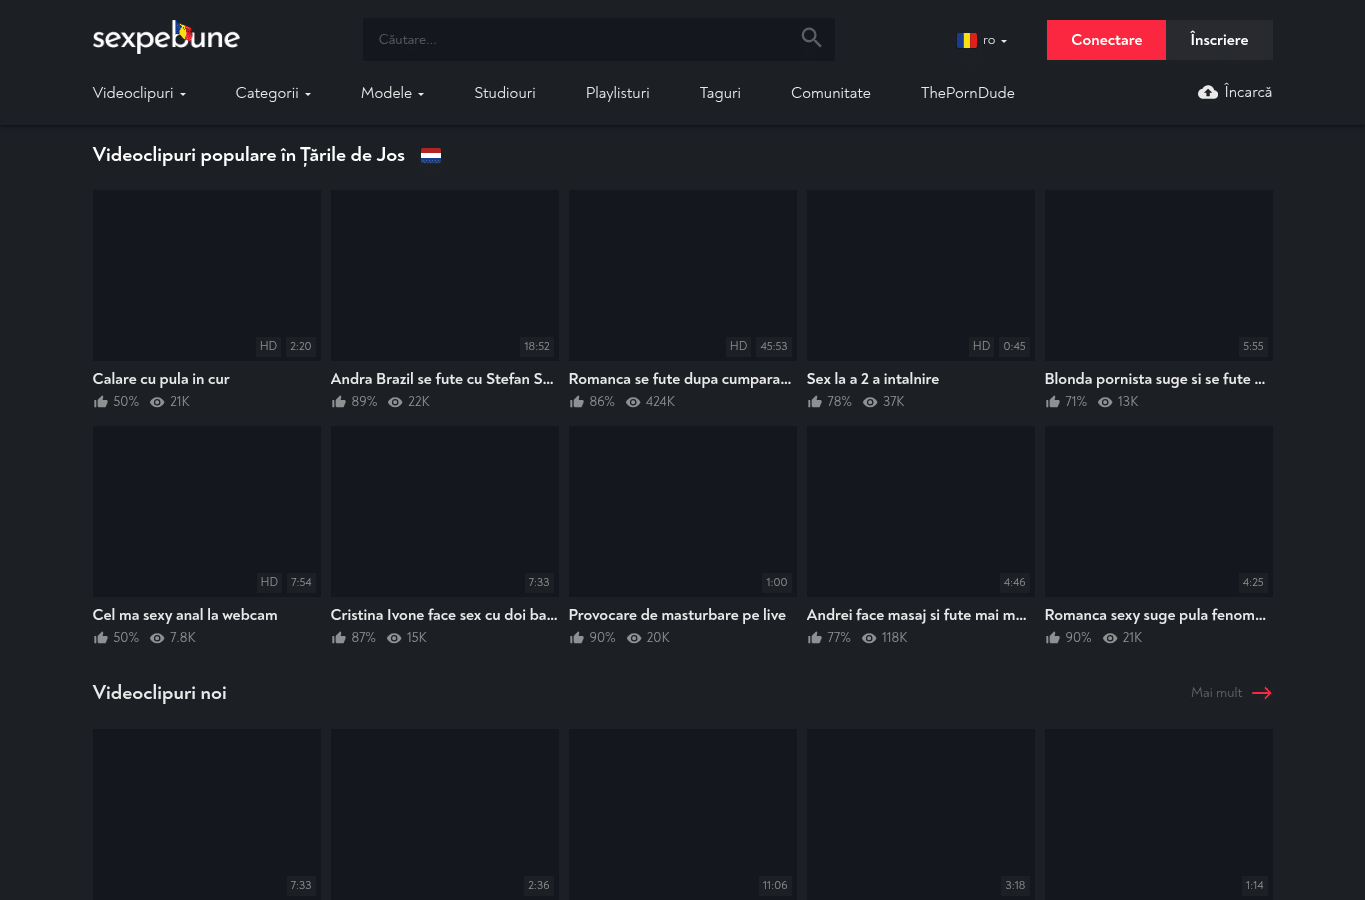Image resolution: width=1365 pixels, height=900 pixels.
Task: Click the Netherlands flag beside the section heading
Action: (x=431, y=155)
